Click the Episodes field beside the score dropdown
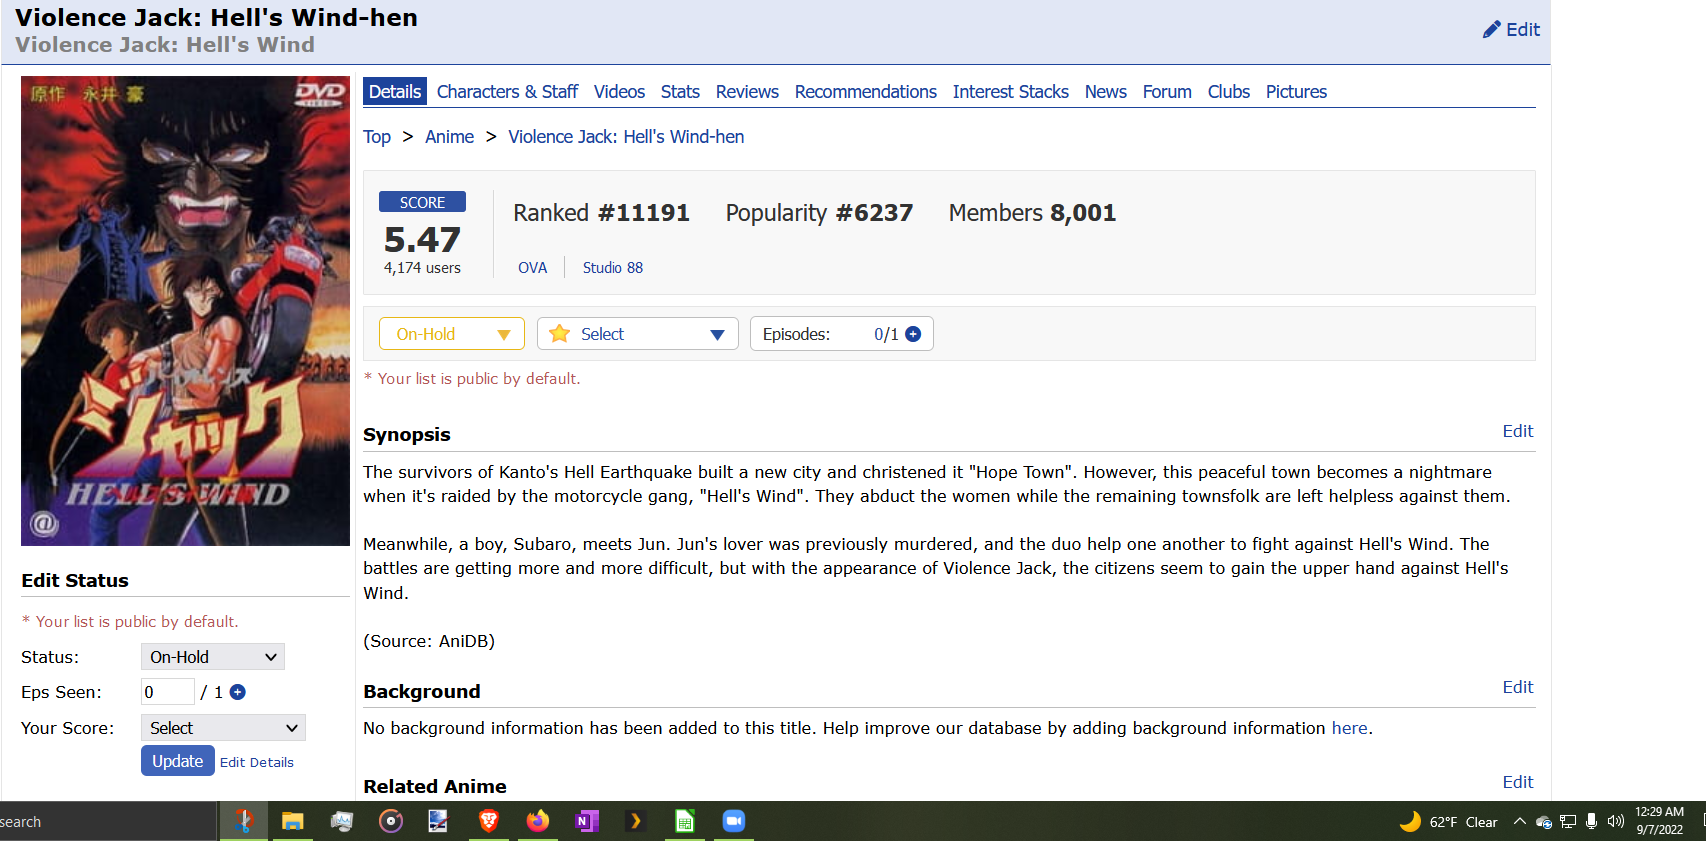This screenshot has width=1706, height=841. click(x=842, y=334)
